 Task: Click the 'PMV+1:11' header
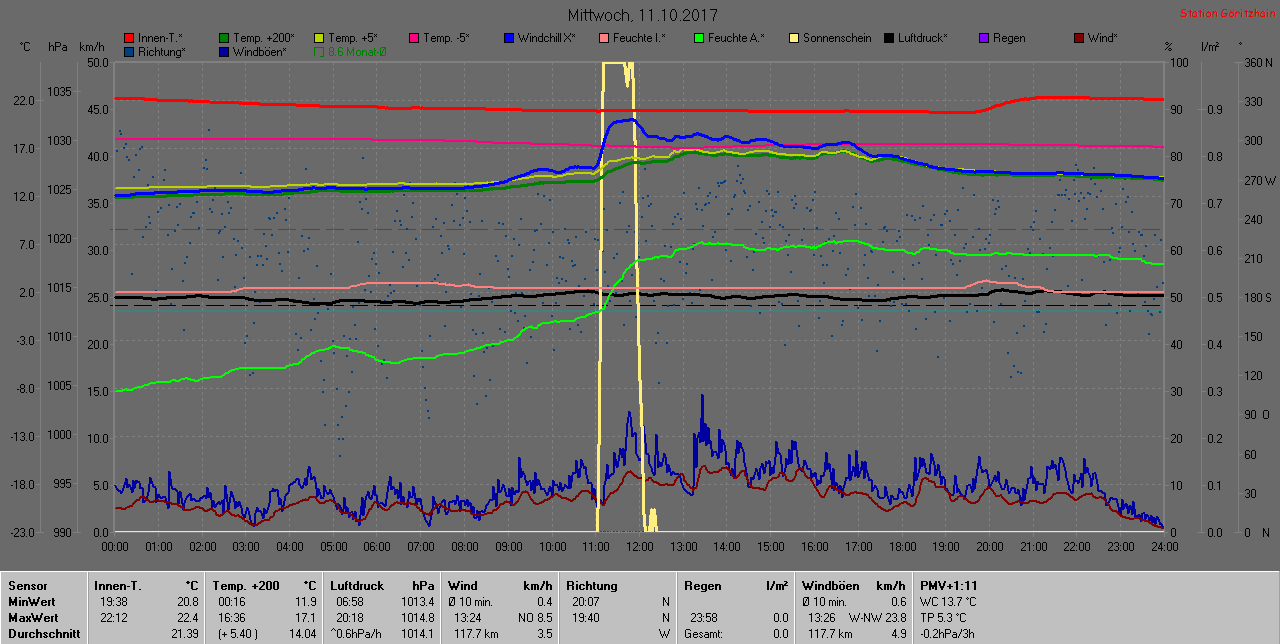coord(948,585)
